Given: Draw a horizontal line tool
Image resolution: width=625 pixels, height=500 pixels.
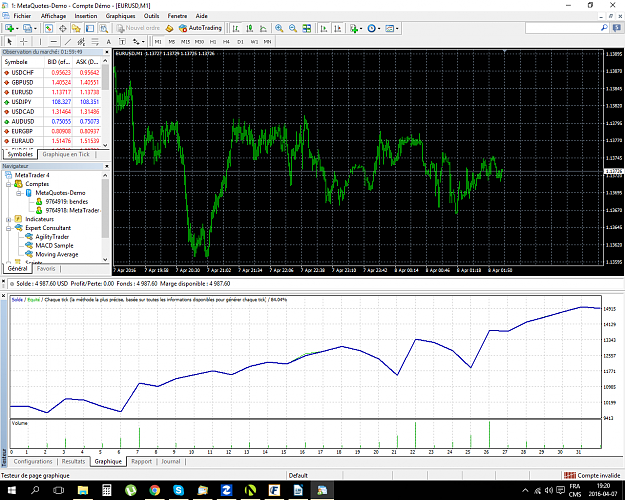Looking at the screenshot, I should click(x=54, y=41).
